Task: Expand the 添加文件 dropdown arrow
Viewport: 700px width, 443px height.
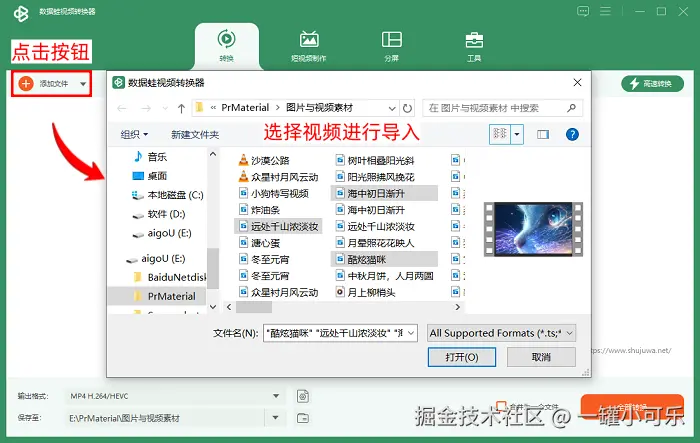Action: 83,84
